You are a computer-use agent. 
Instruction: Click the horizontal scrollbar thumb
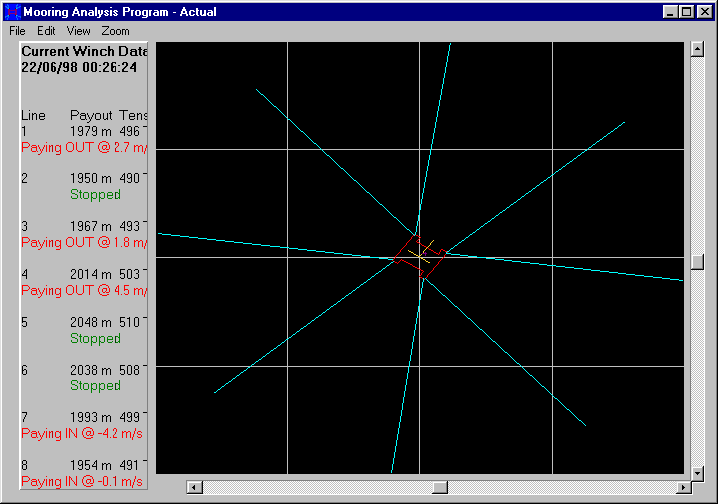pos(440,487)
